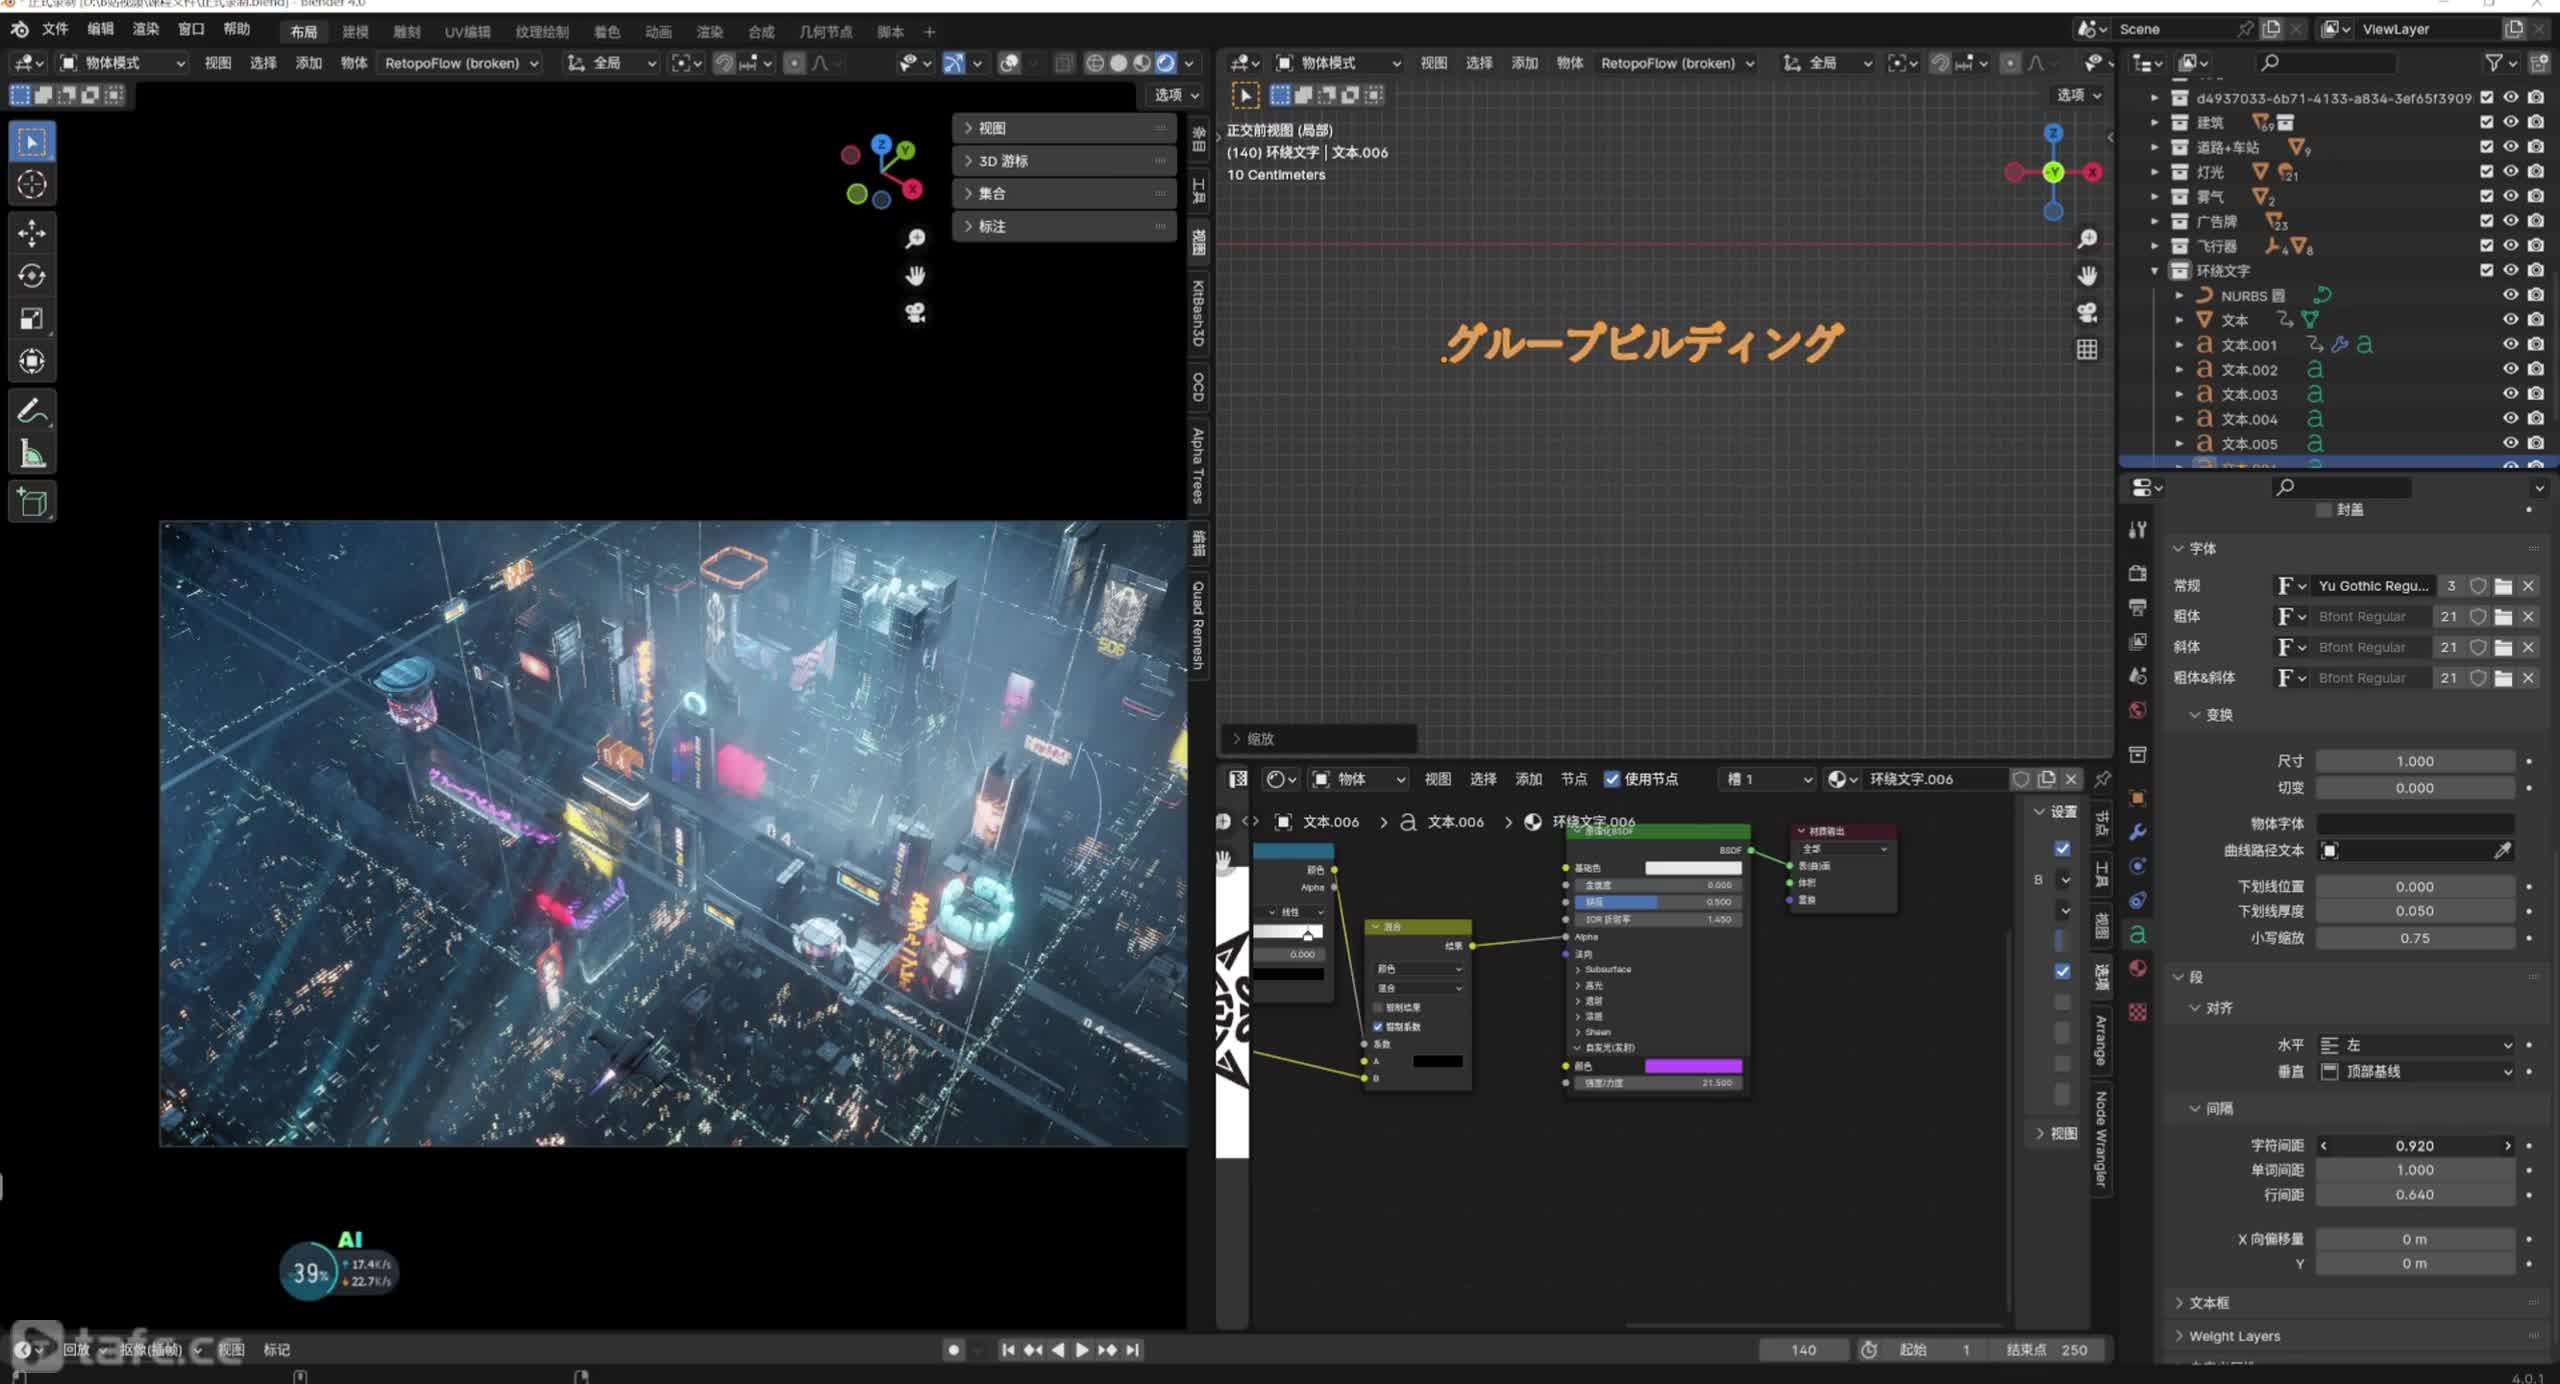Click current frame field showing 140

coord(1804,1350)
